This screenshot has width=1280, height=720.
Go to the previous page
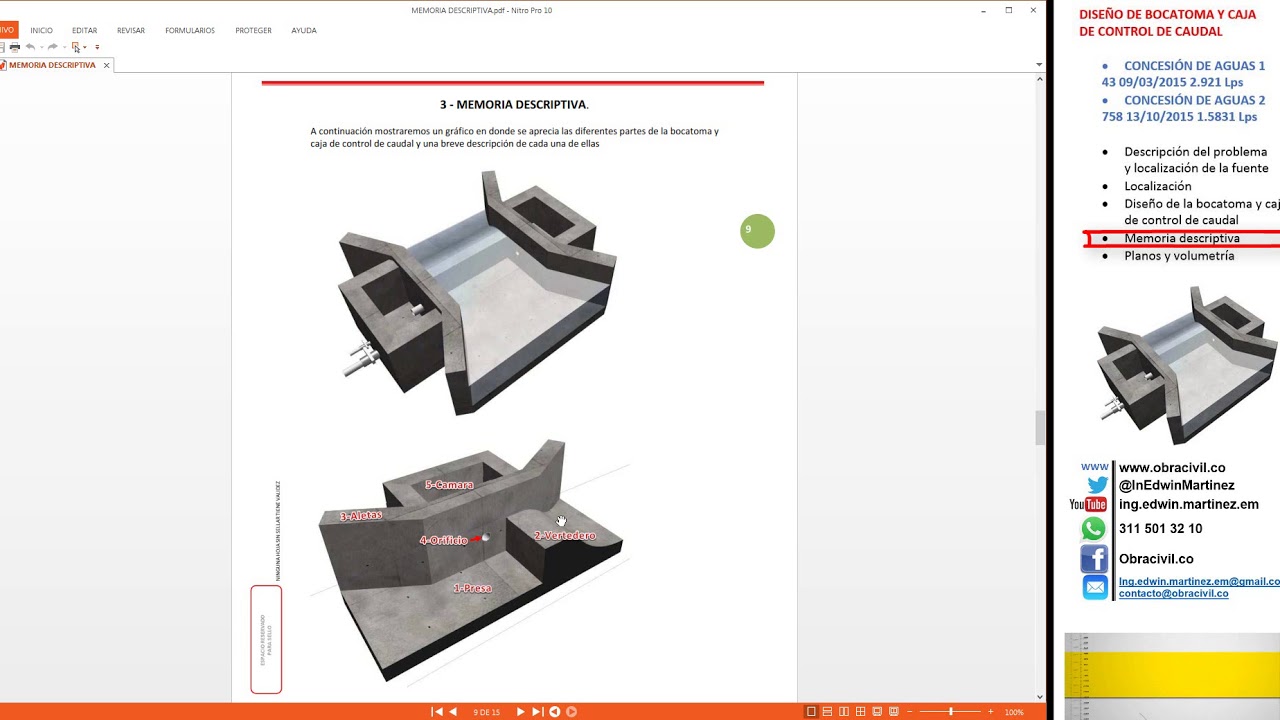pyautogui.click(x=453, y=711)
